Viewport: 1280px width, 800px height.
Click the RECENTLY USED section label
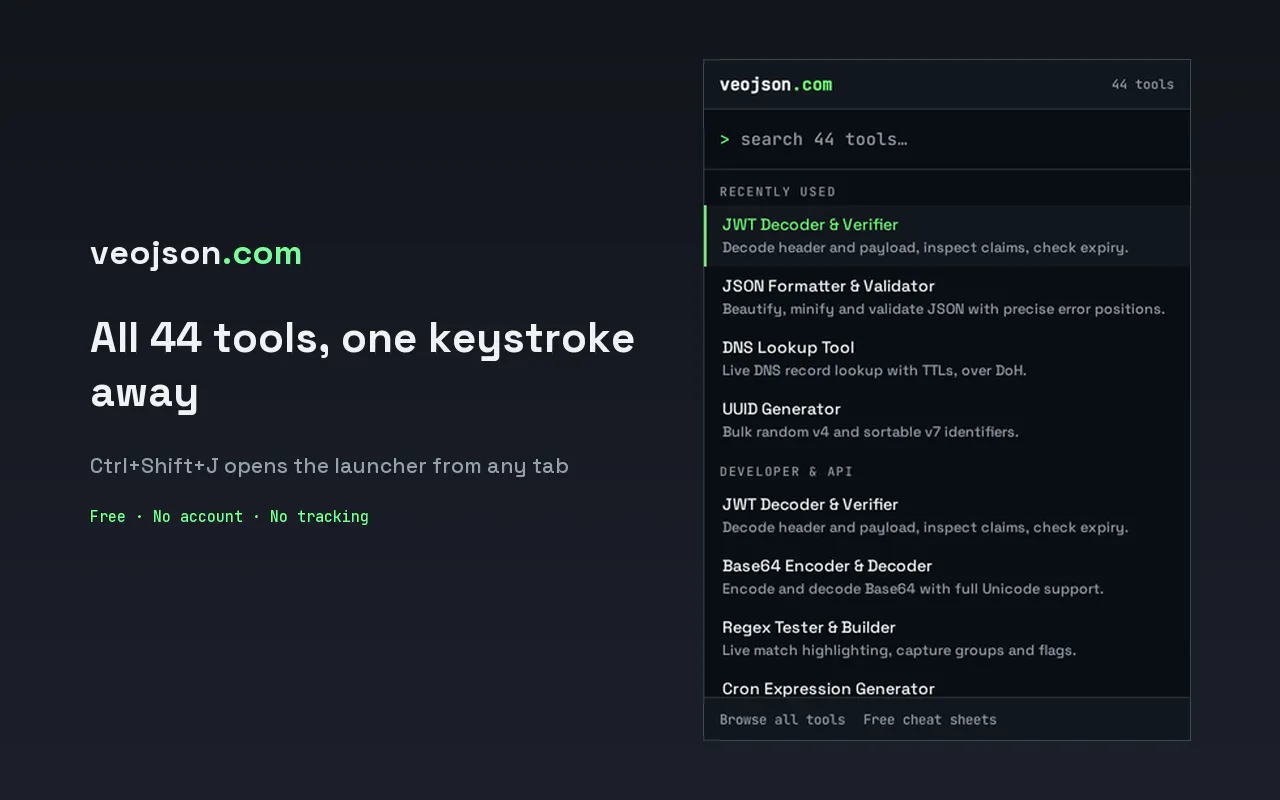pyautogui.click(x=778, y=191)
